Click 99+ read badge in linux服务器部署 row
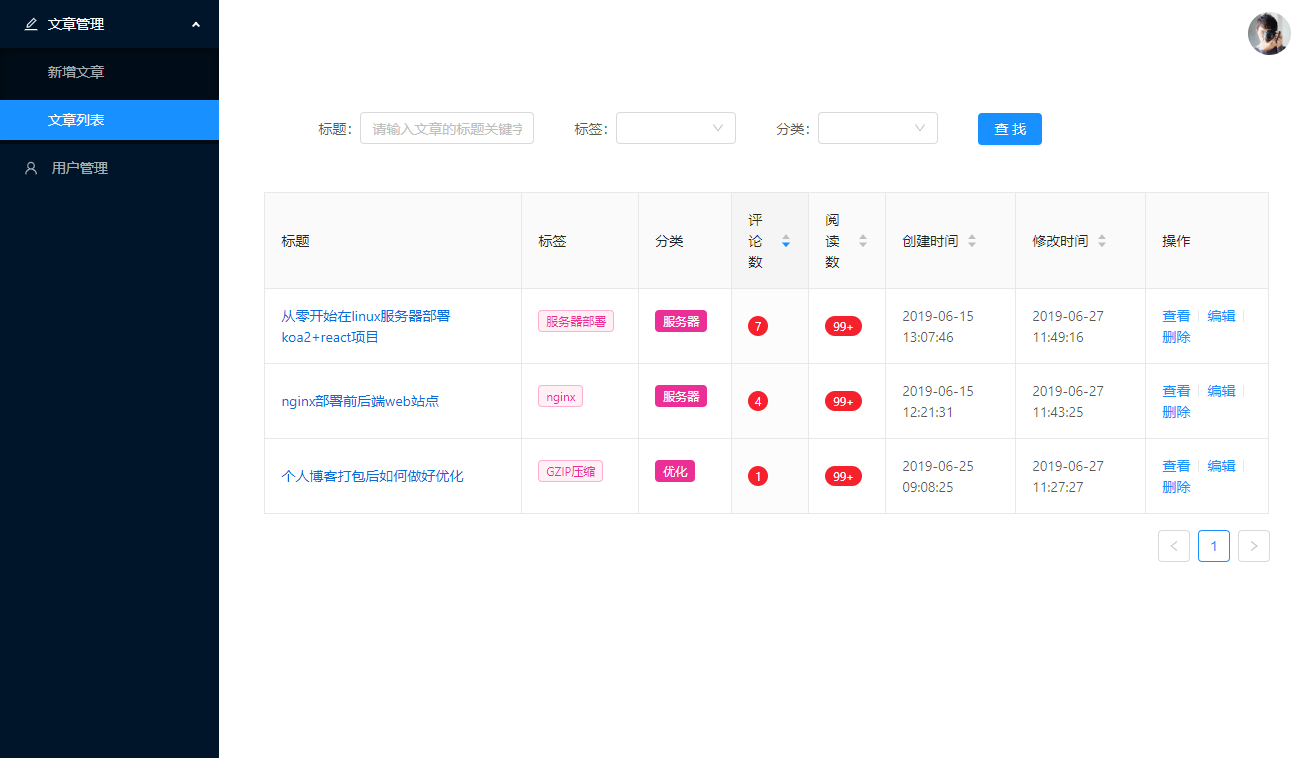1315x758 pixels. pos(843,326)
